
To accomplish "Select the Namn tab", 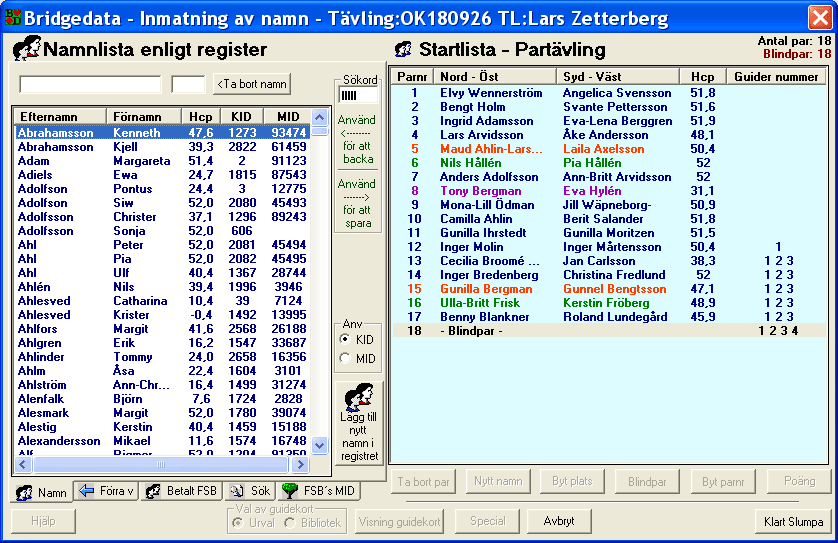I will click(x=42, y=492).
